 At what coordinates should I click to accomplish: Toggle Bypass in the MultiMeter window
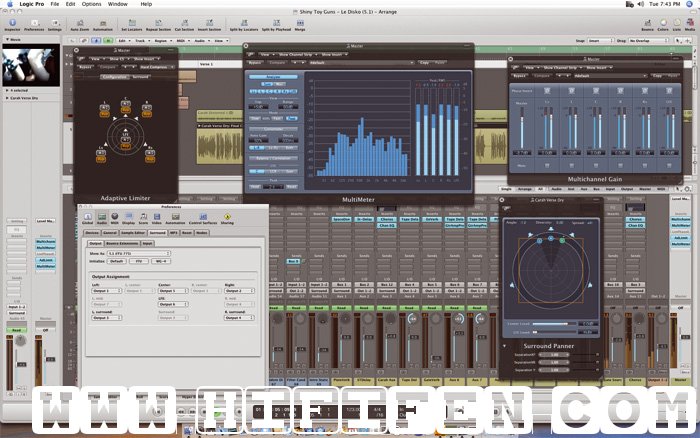255,63
